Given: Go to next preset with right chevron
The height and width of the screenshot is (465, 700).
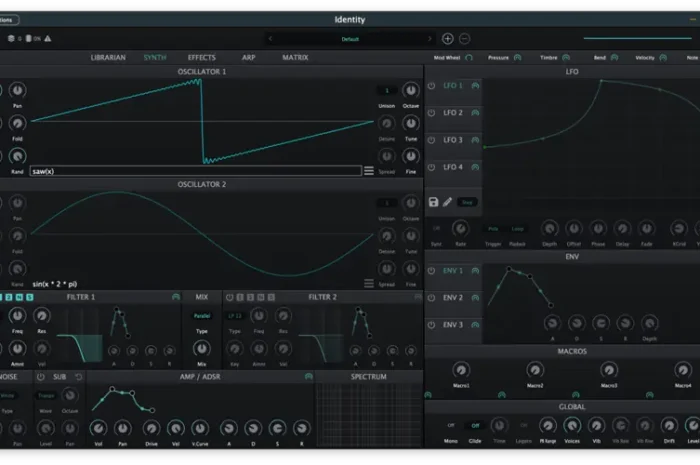Looking at the screenshot, I should (429, 39).
